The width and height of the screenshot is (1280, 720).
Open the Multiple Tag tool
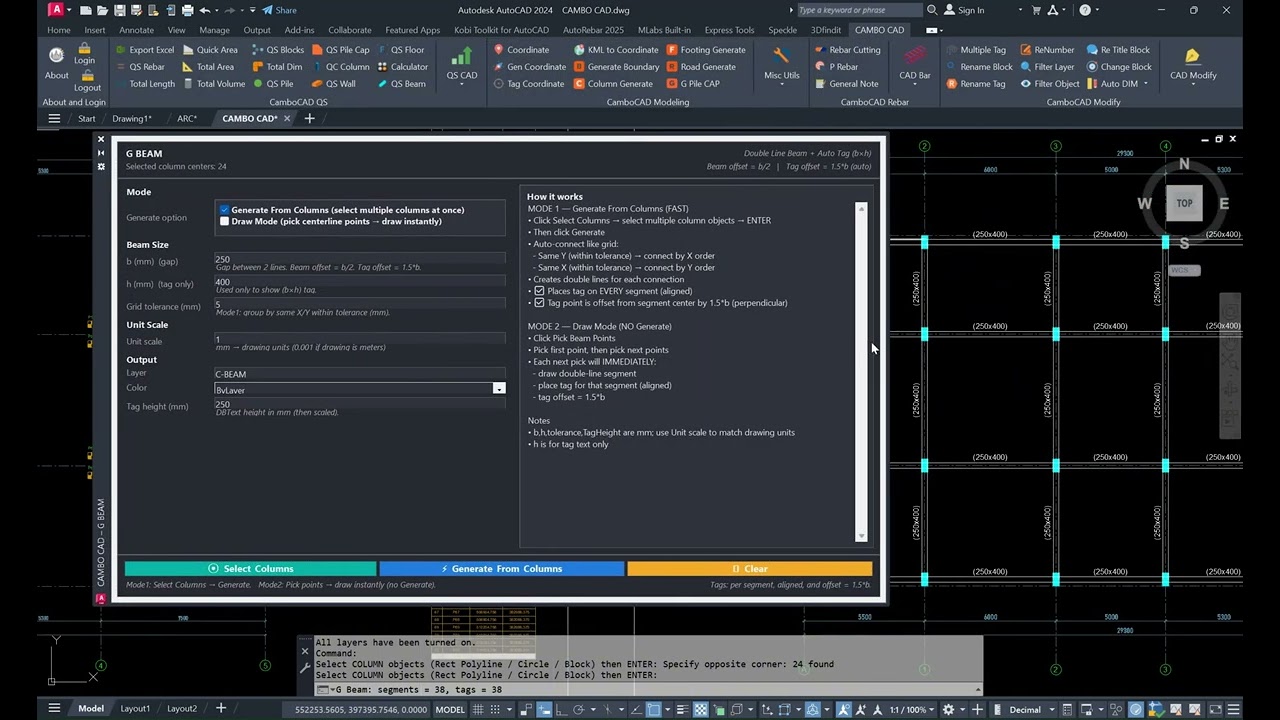coord(976,50)
